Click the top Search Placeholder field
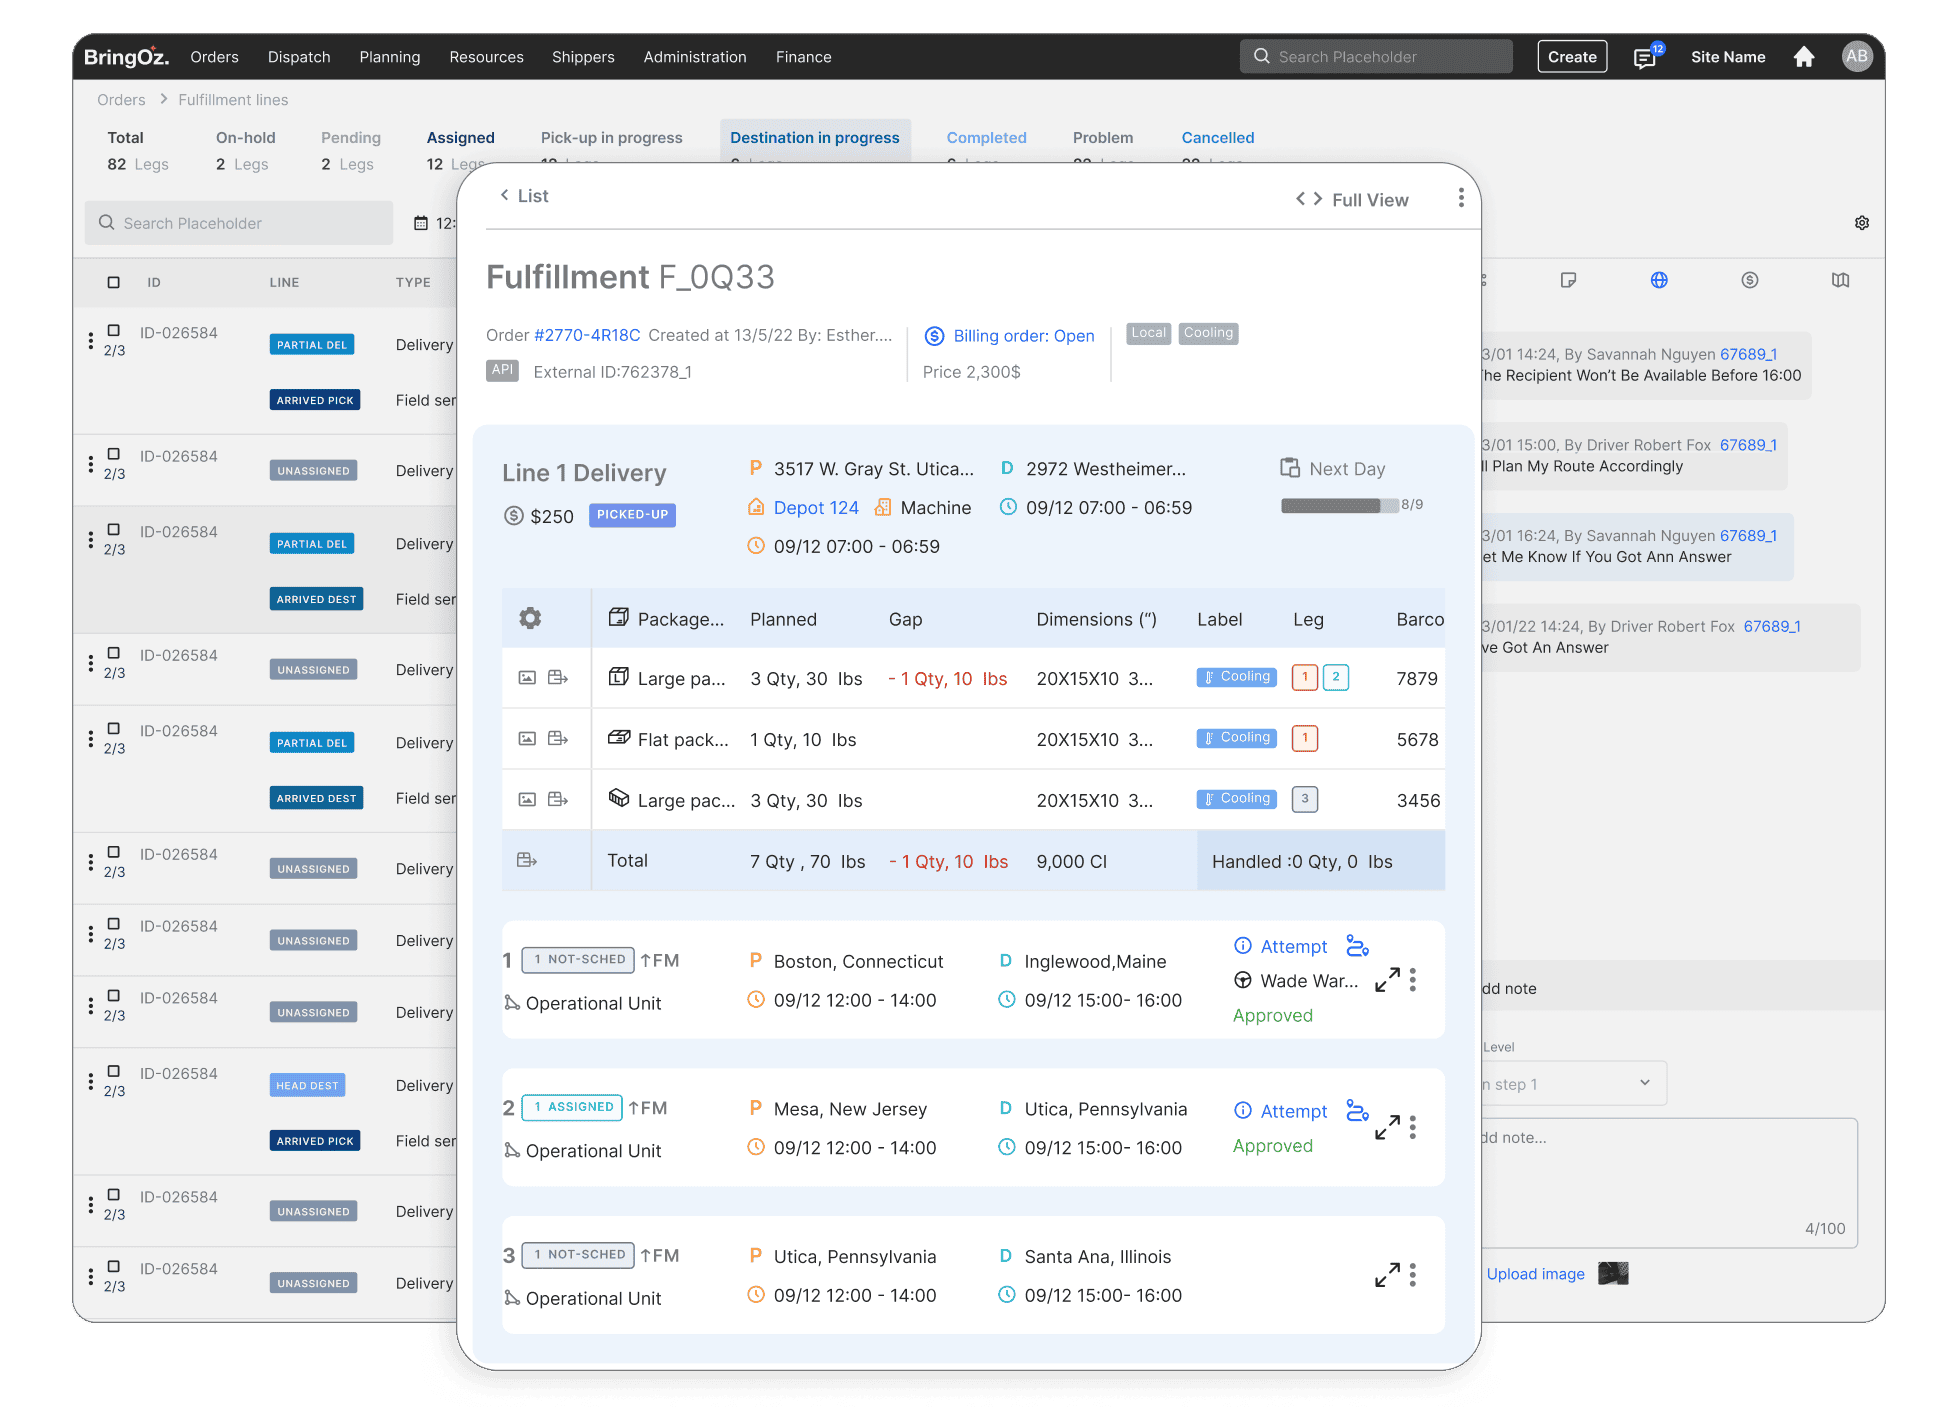The height and width of the screenshot is (1407, 1956). point(1376,57)
